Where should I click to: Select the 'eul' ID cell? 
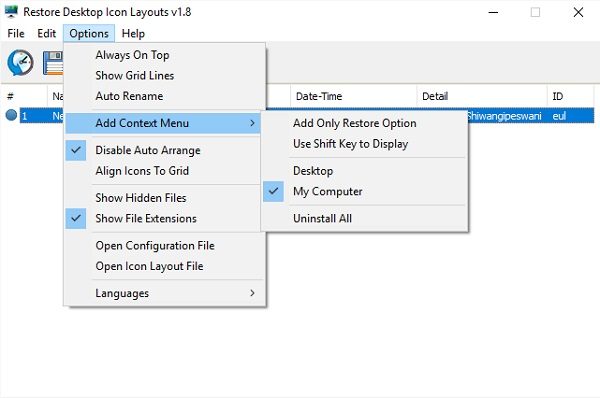(x=570, y=116)
